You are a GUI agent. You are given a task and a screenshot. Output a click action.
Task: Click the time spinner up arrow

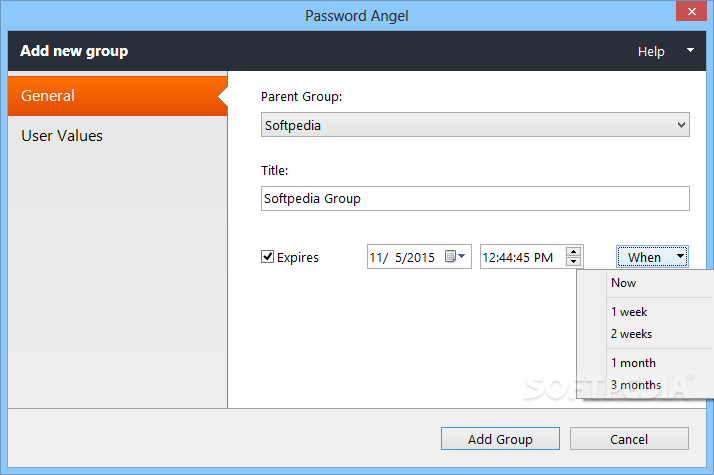[573, 251]
